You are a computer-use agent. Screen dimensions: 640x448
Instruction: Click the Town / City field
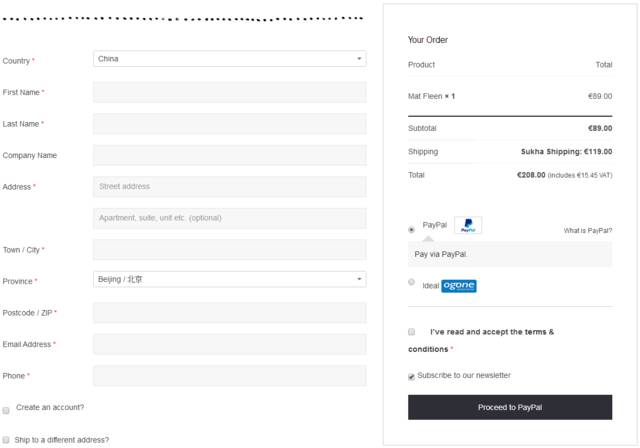pos(229,250)
